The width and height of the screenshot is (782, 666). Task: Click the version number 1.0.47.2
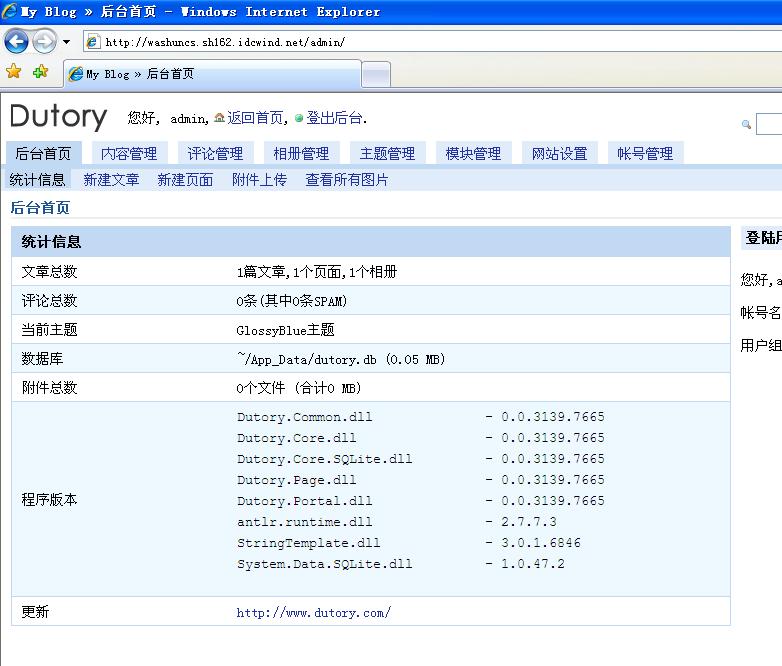pos(533,564)
